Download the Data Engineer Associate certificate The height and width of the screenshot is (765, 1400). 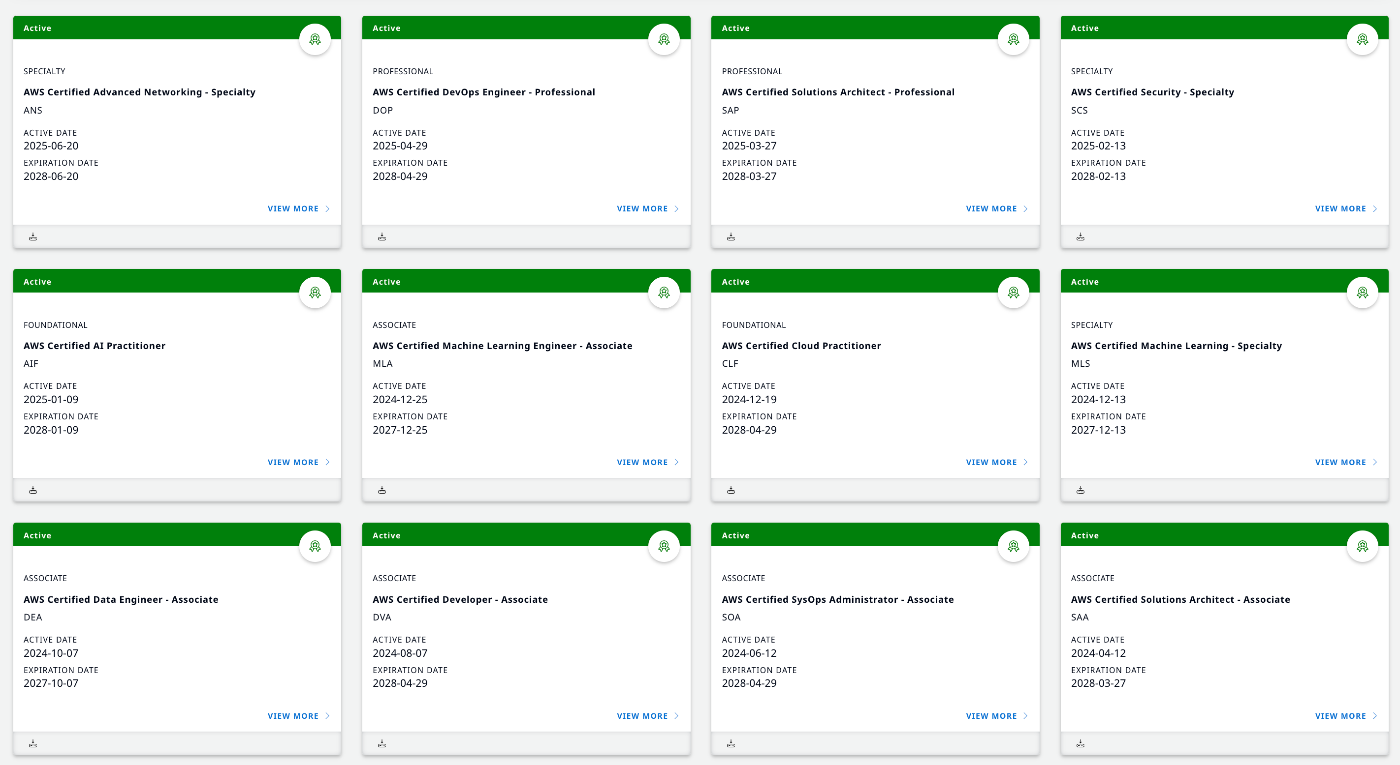point(33,744)
